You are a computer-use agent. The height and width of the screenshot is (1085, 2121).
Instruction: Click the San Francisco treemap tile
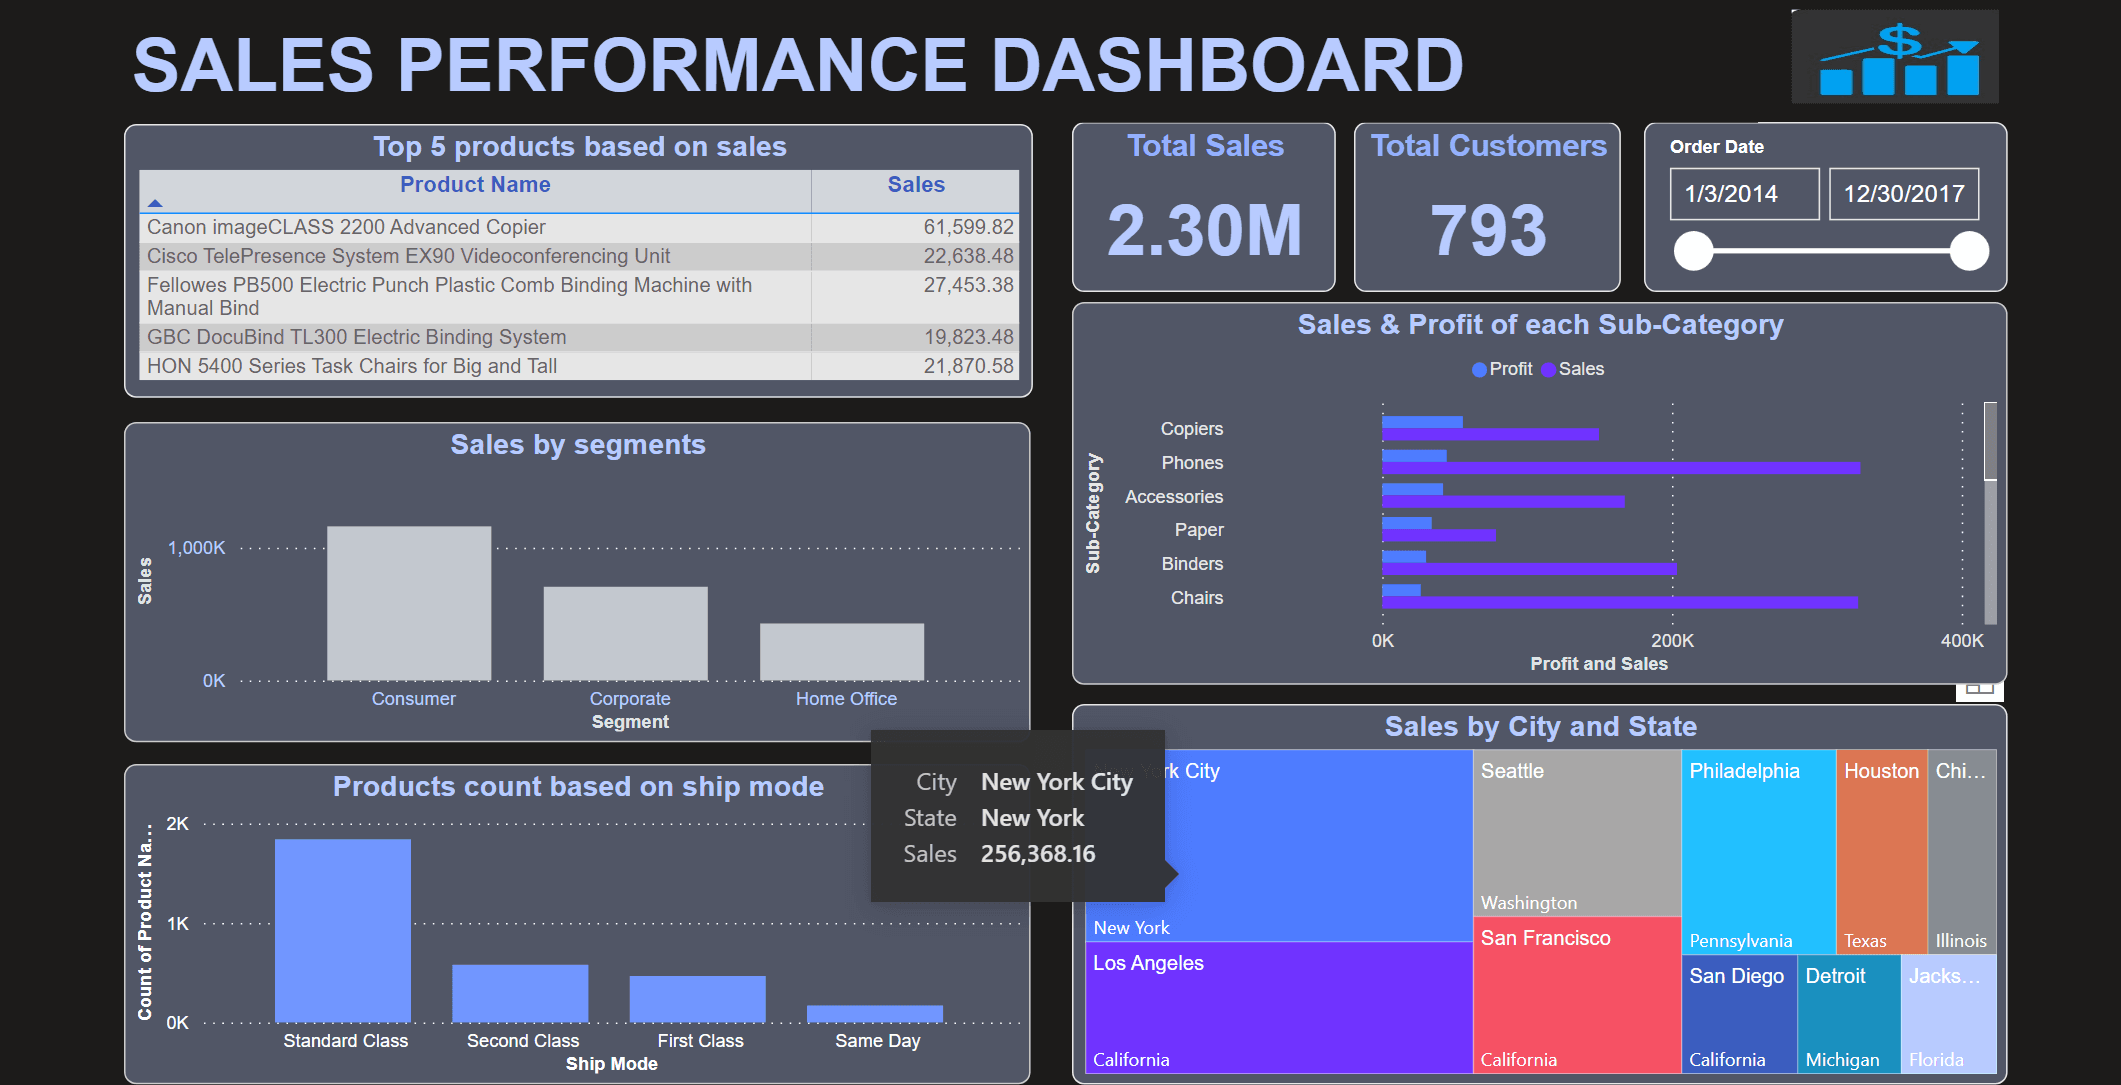click(x=1576, y=995)
